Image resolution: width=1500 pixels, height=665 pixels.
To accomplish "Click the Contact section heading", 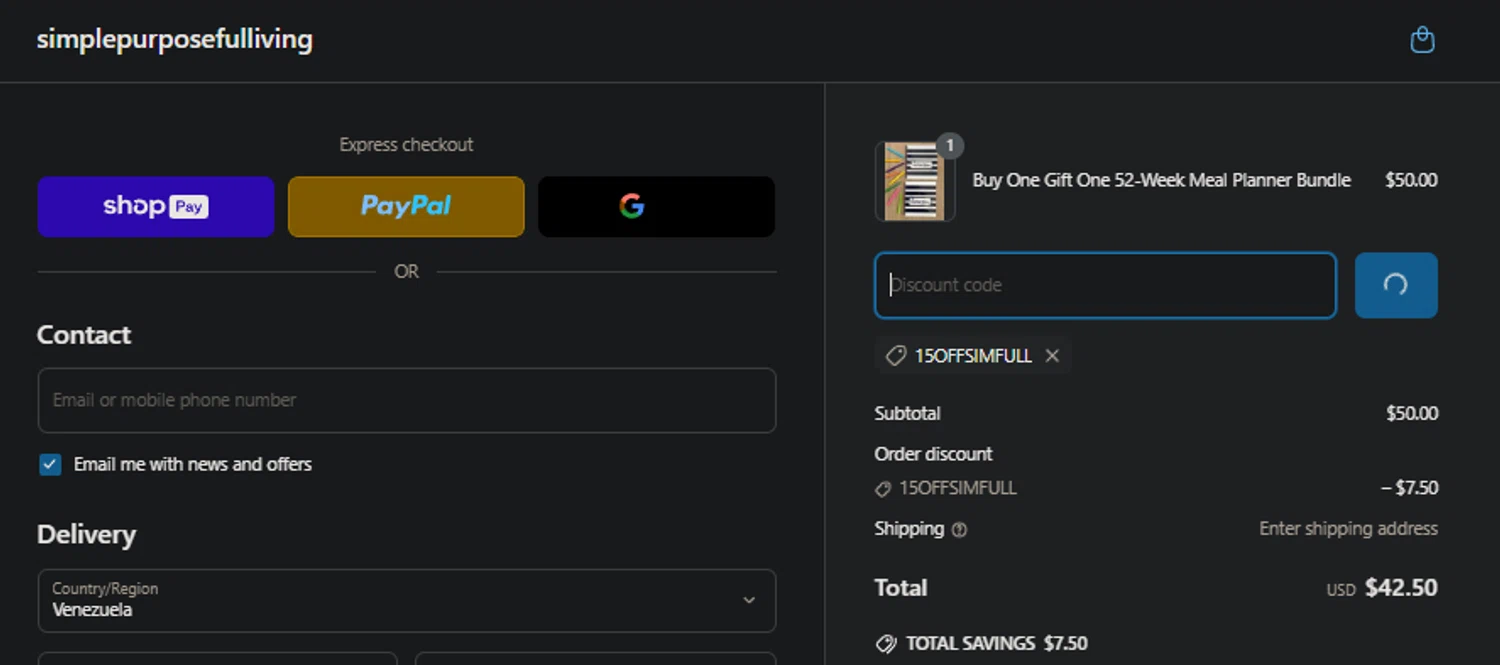I will [84, 334].
